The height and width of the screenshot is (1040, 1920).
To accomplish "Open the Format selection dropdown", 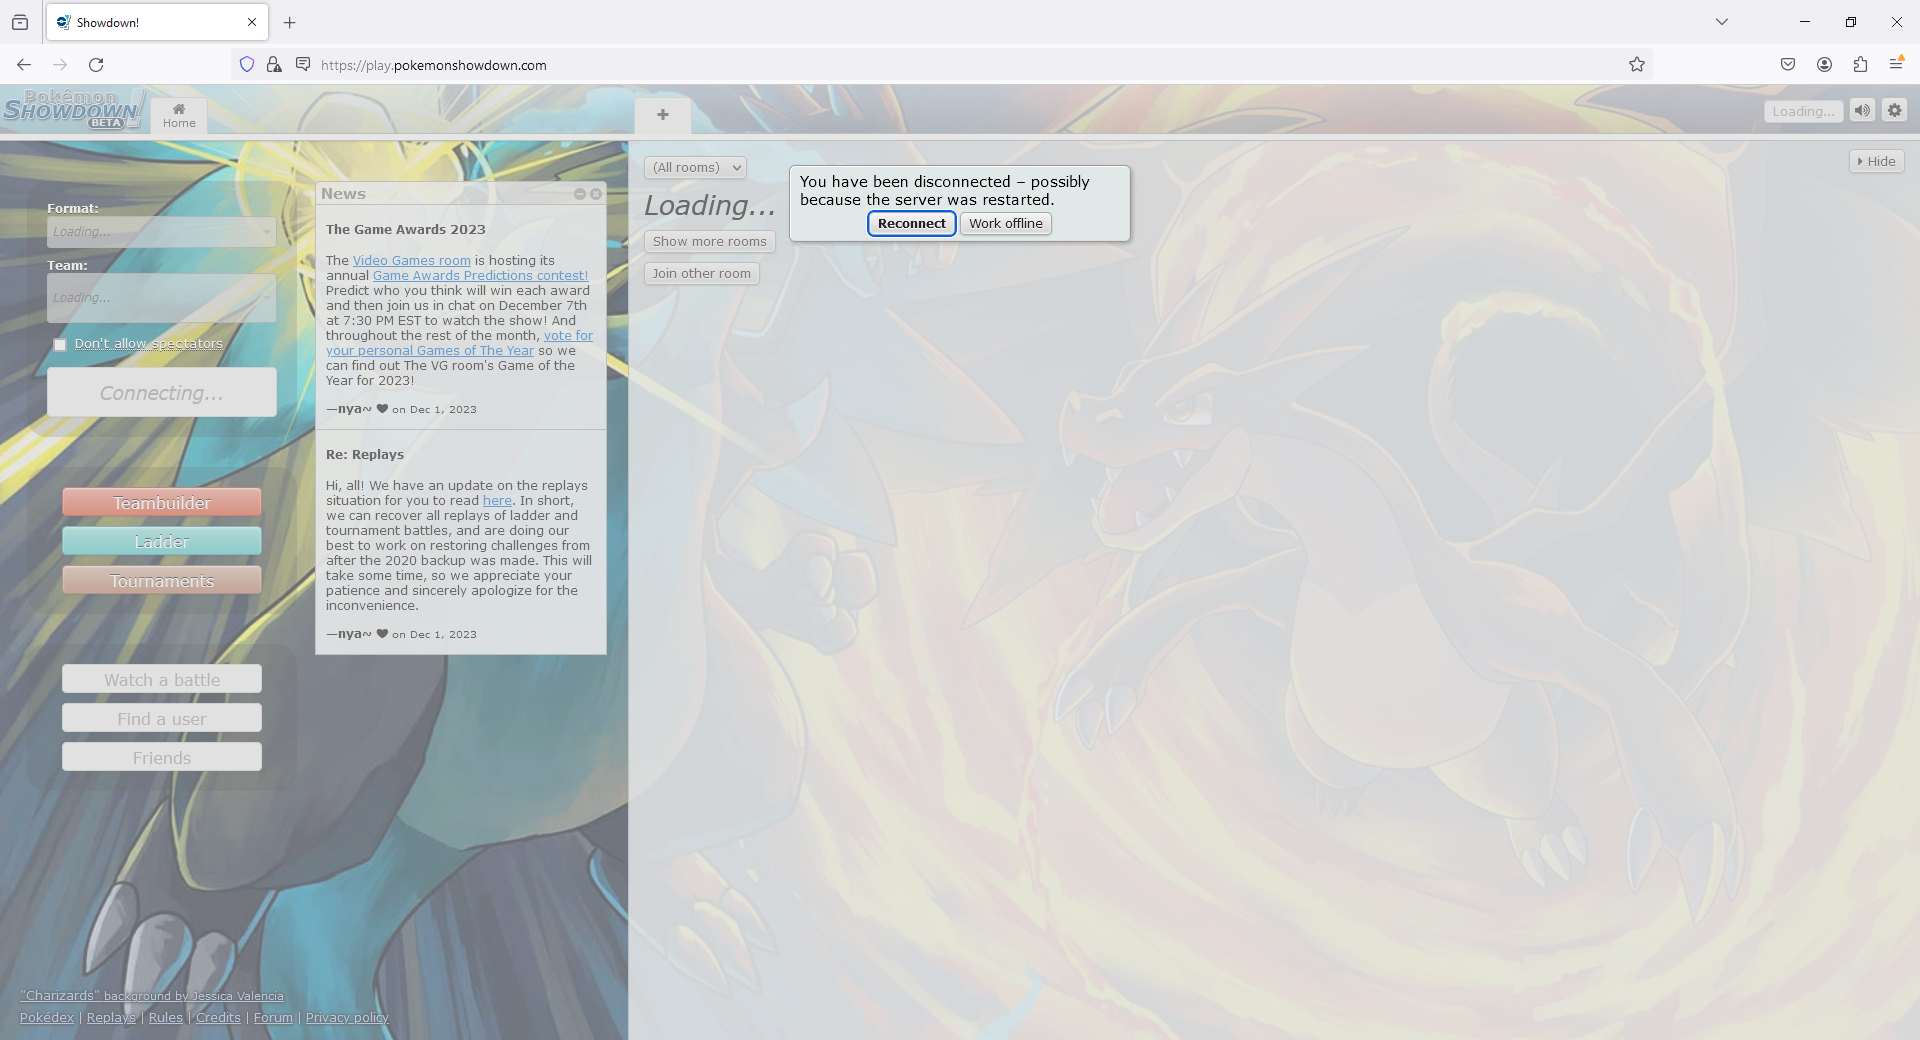I will (161, 232).
